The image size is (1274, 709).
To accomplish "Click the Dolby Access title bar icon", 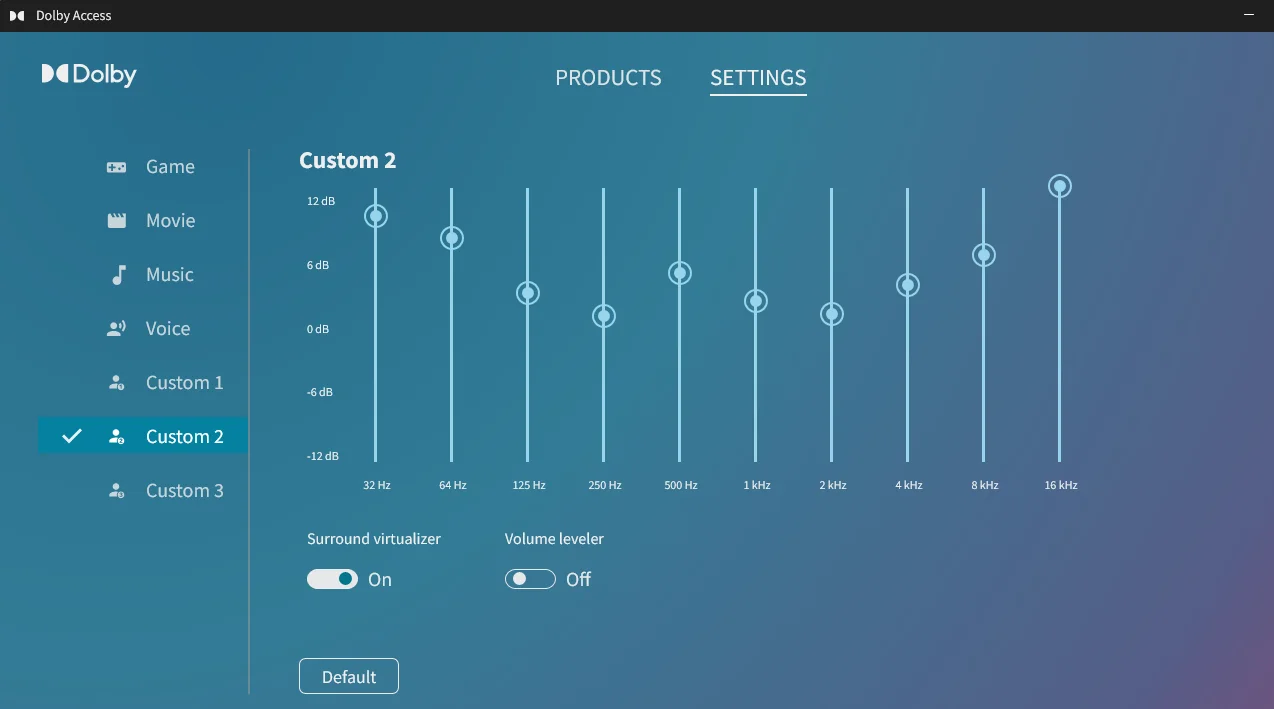I will click(16, 15).
